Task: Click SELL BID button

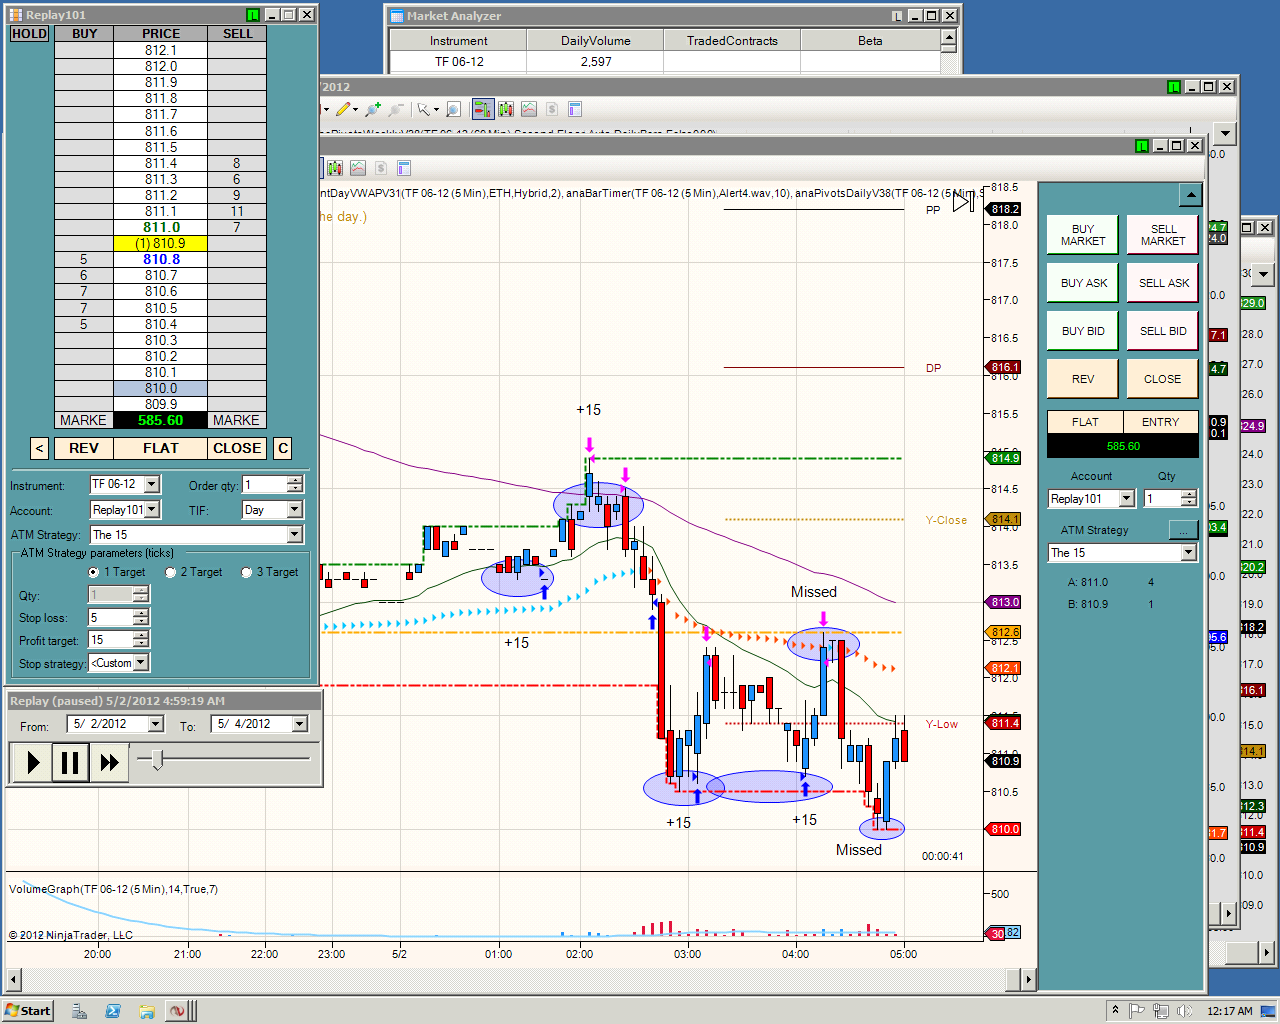Action: [1163, 331]
